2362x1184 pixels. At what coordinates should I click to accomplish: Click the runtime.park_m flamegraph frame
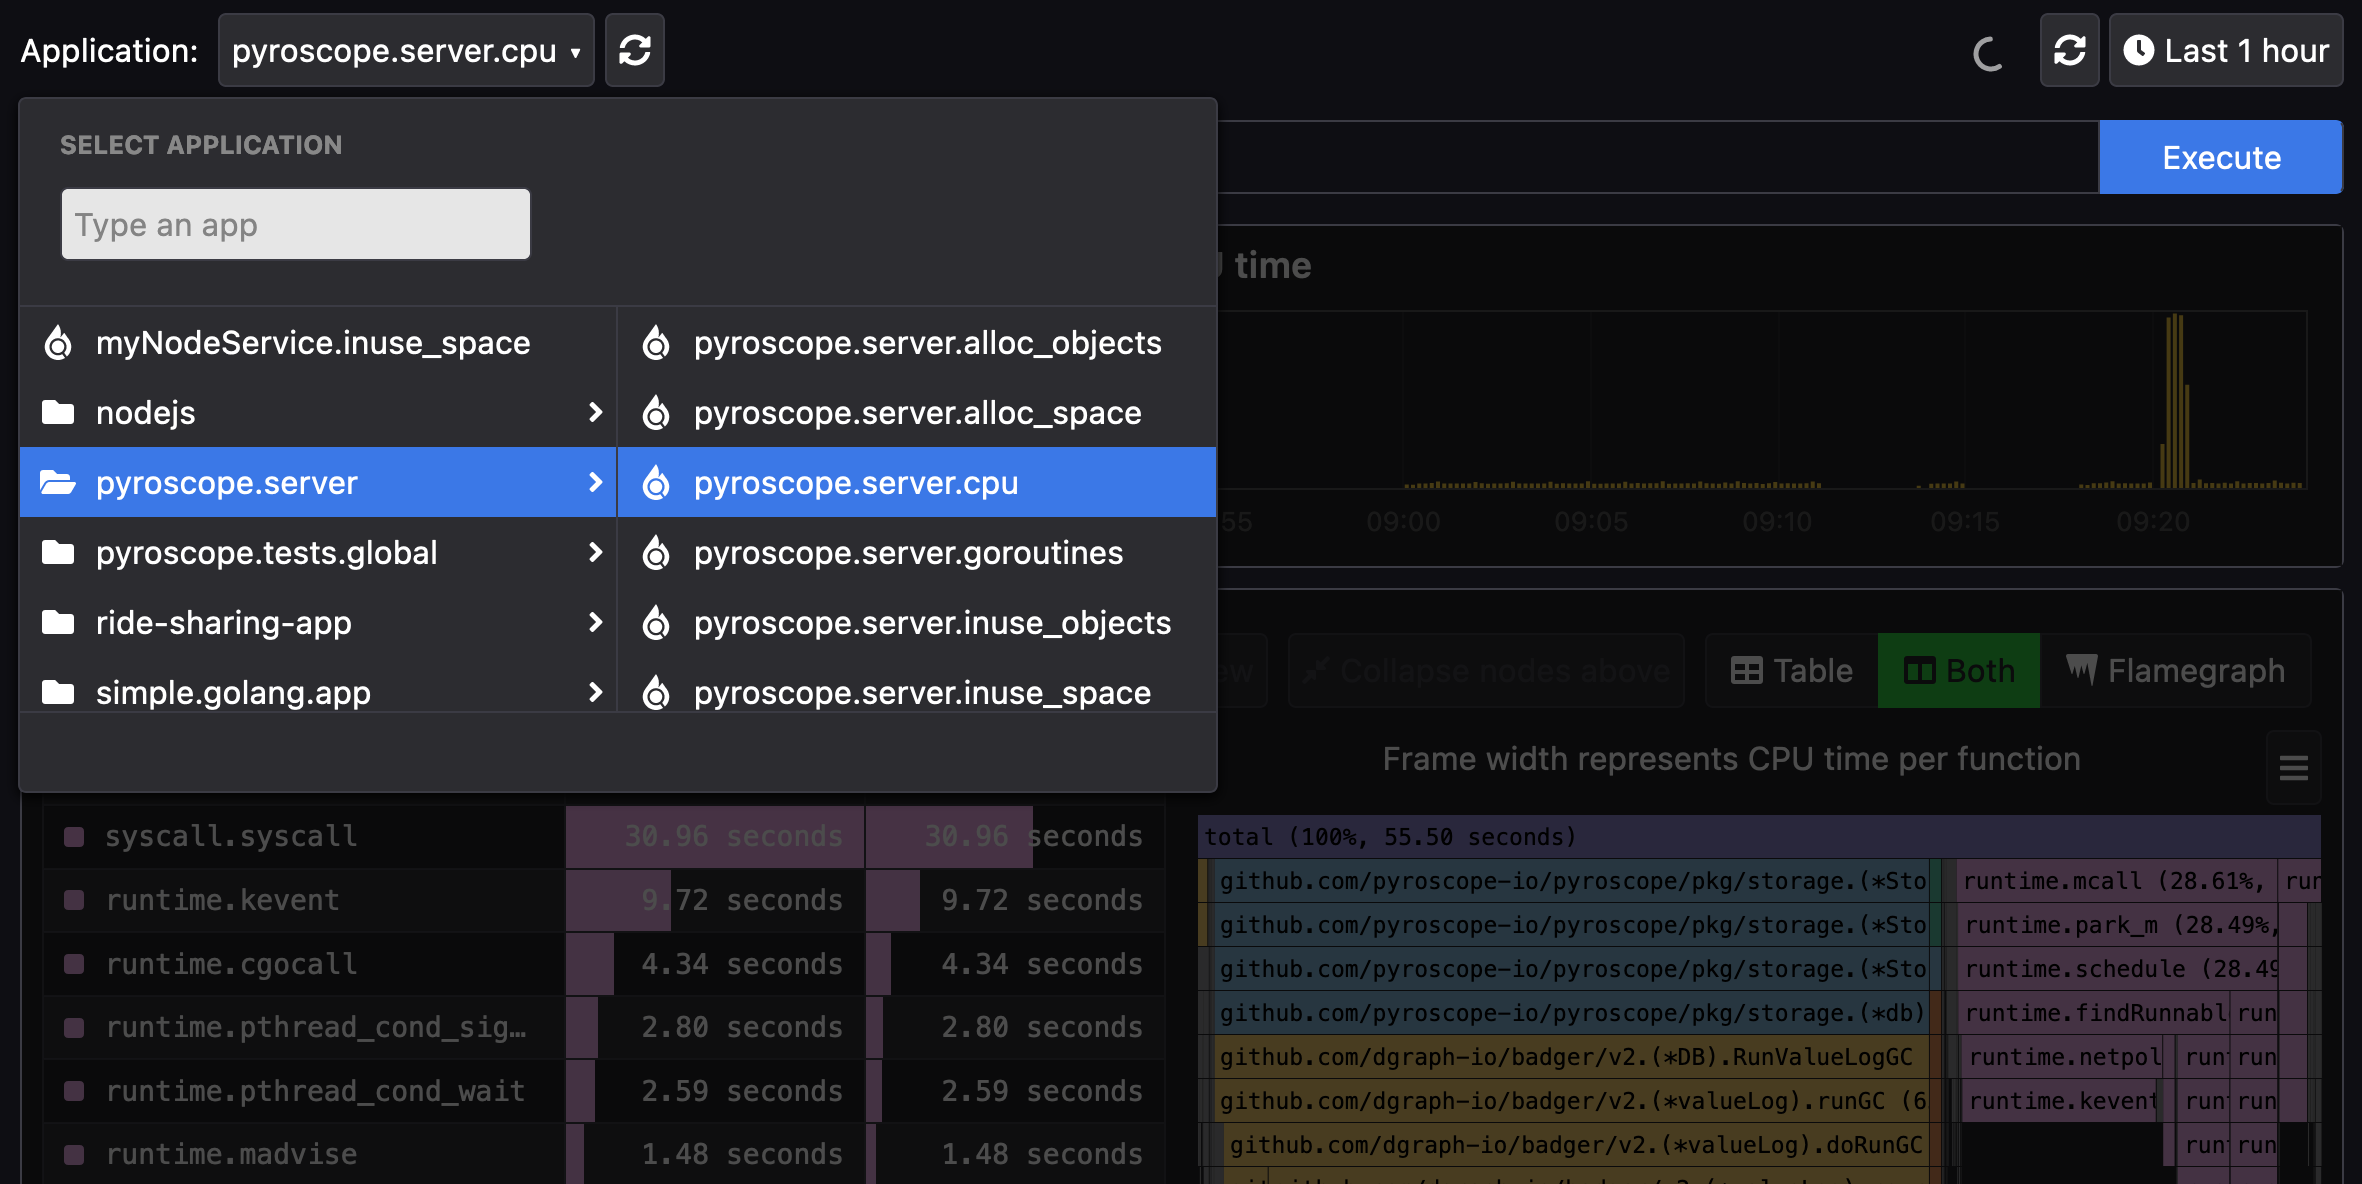[2119, 924]
